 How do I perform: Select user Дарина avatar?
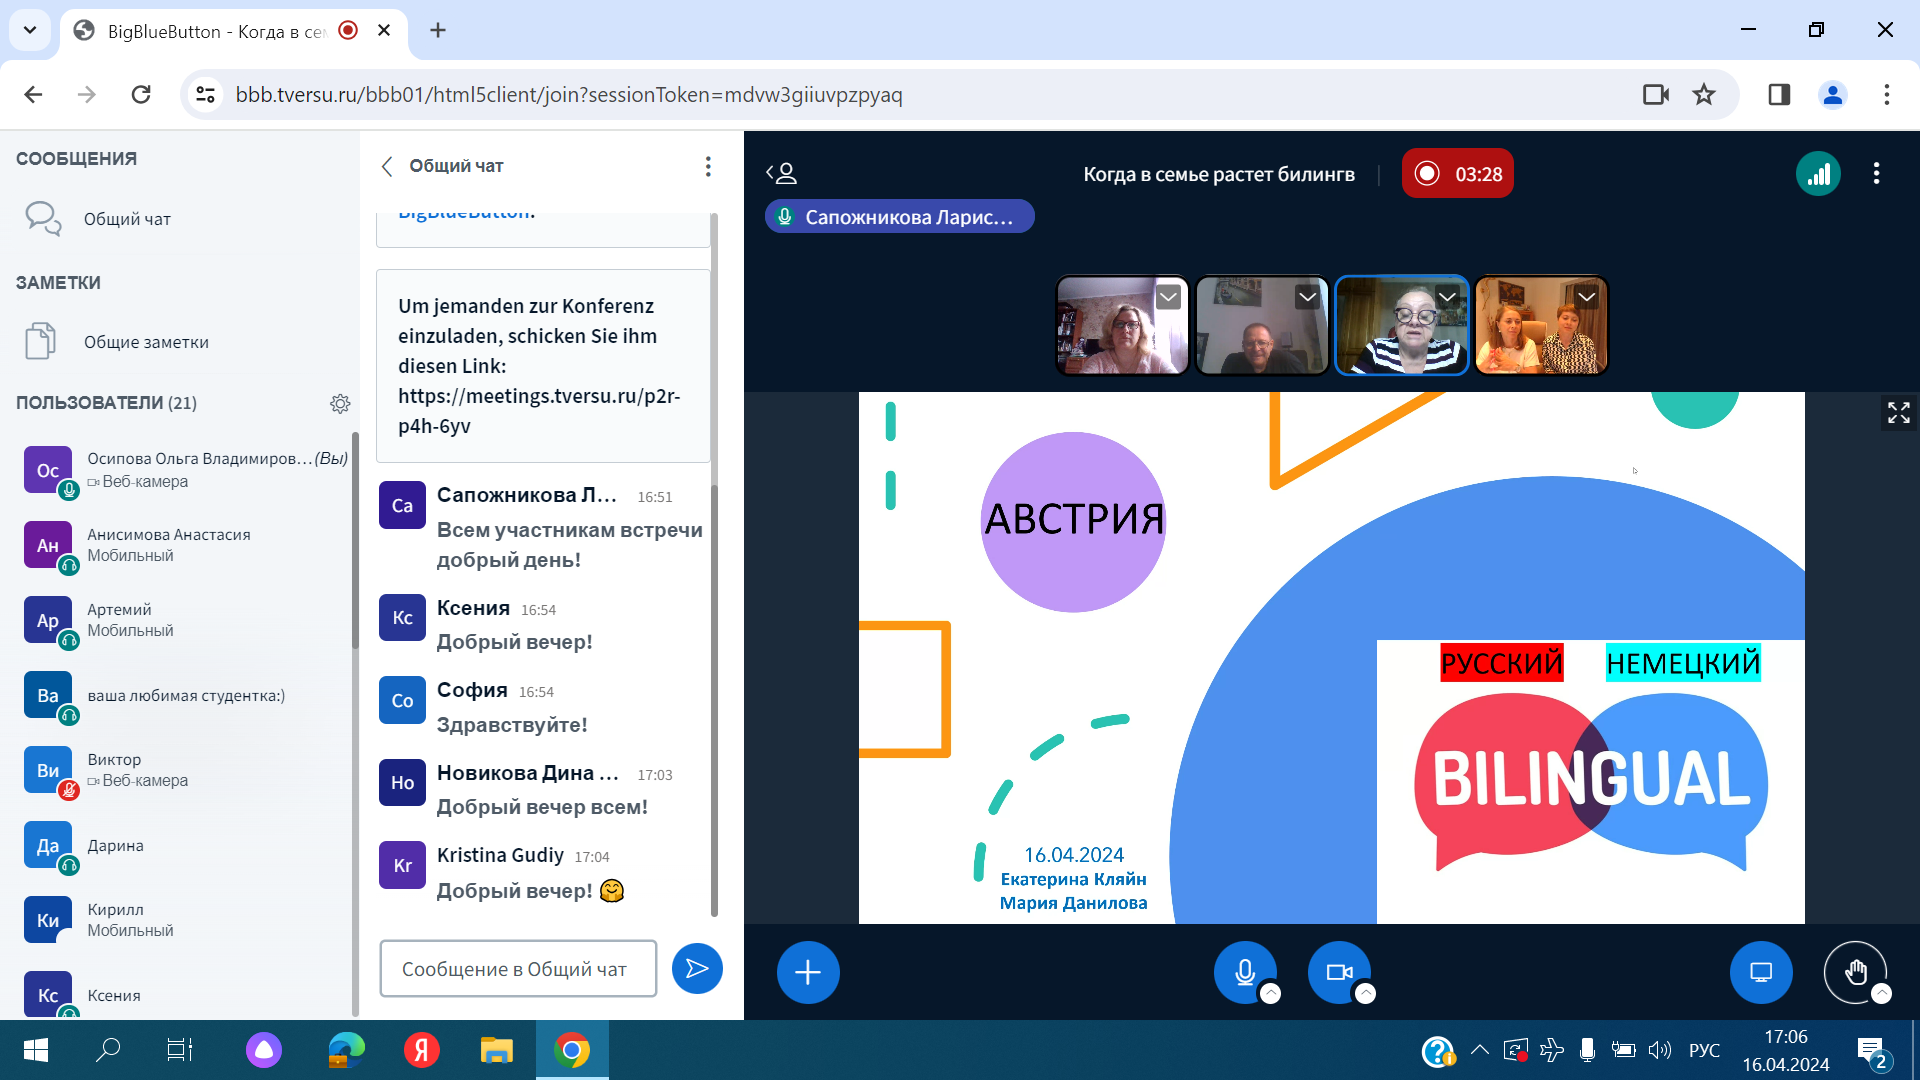pyautogui.click(x=48, y=845)
